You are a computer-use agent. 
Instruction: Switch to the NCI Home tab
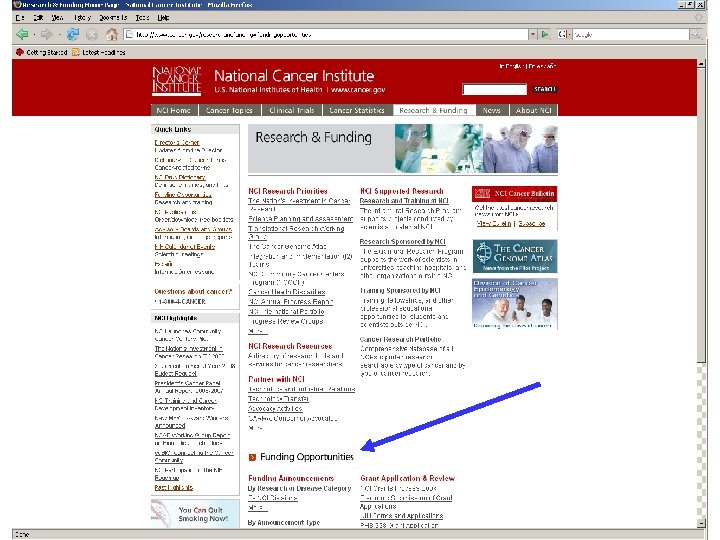pos(174,110)
